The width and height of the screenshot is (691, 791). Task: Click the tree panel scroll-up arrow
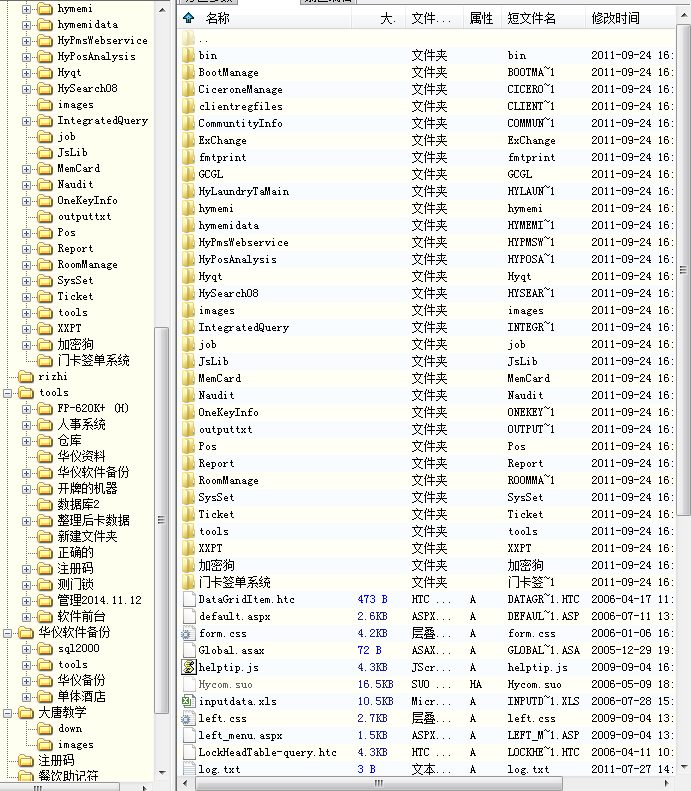162,10
